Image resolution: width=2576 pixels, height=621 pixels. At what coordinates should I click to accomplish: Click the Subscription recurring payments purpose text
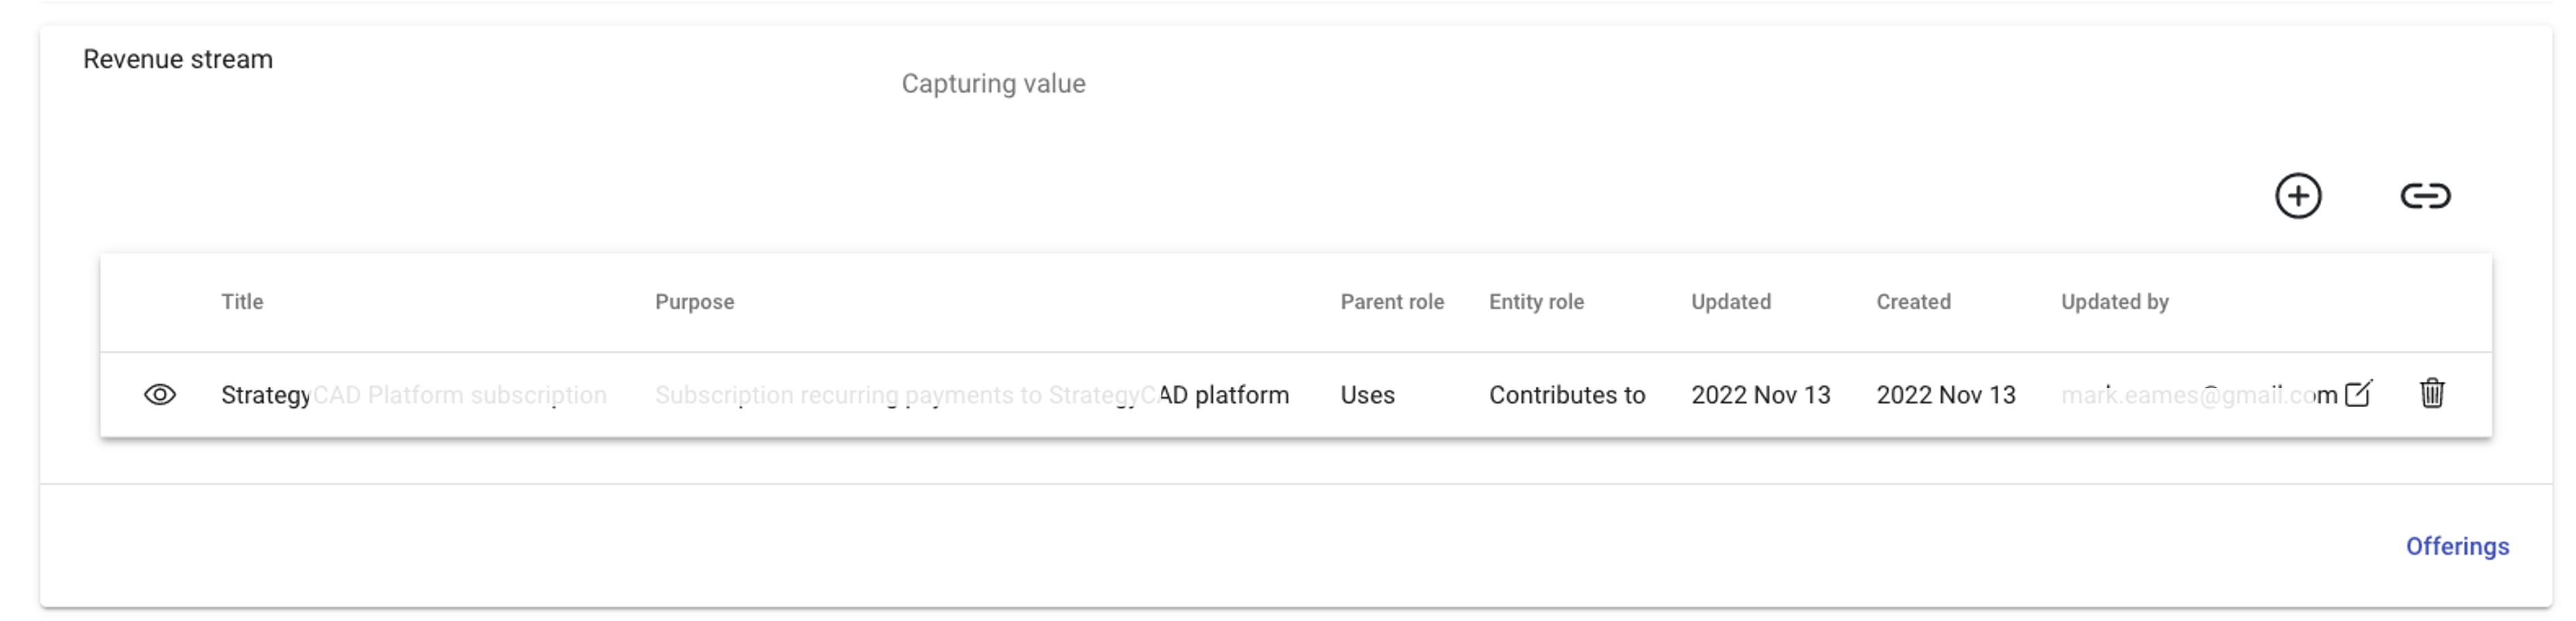971,395
